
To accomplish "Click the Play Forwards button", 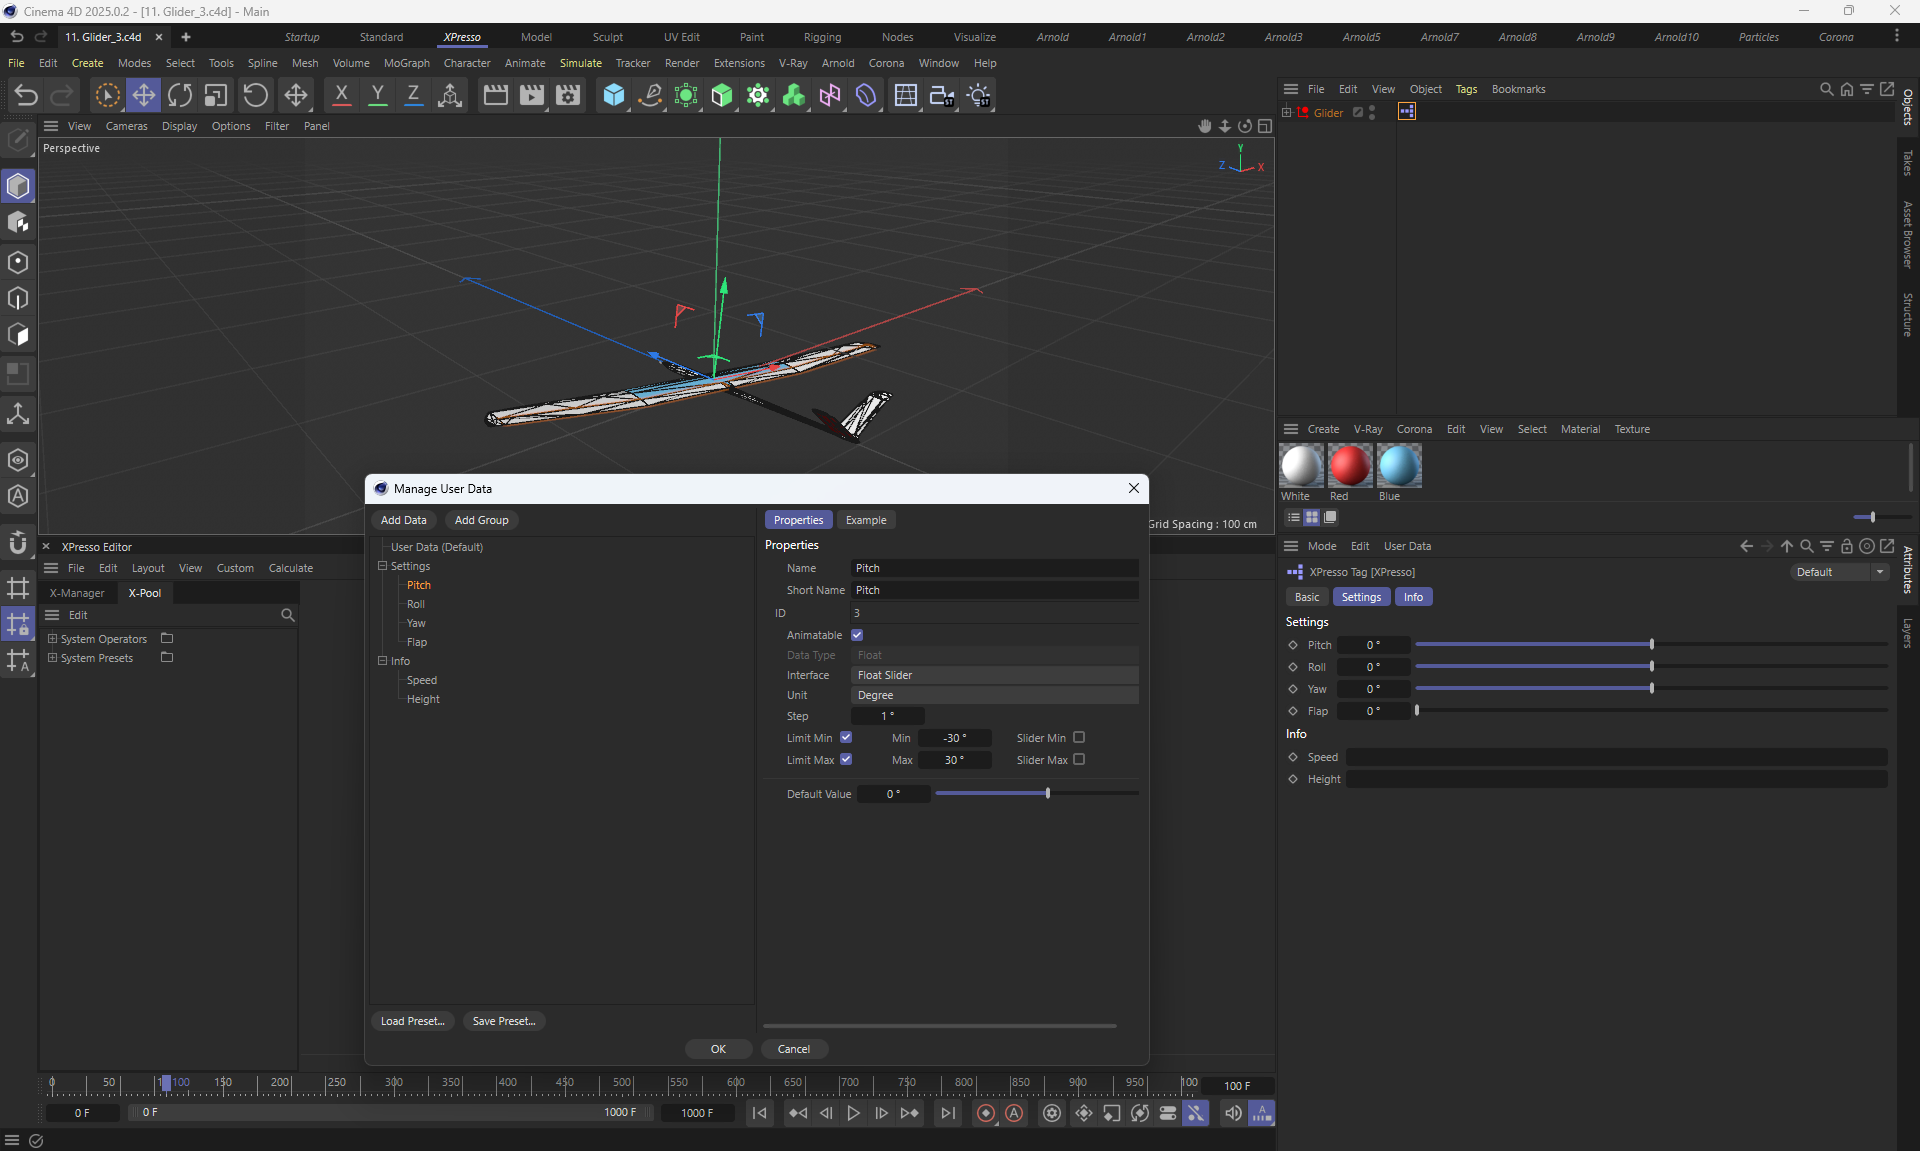I will pyautogui.click(x=853, y=1113).
